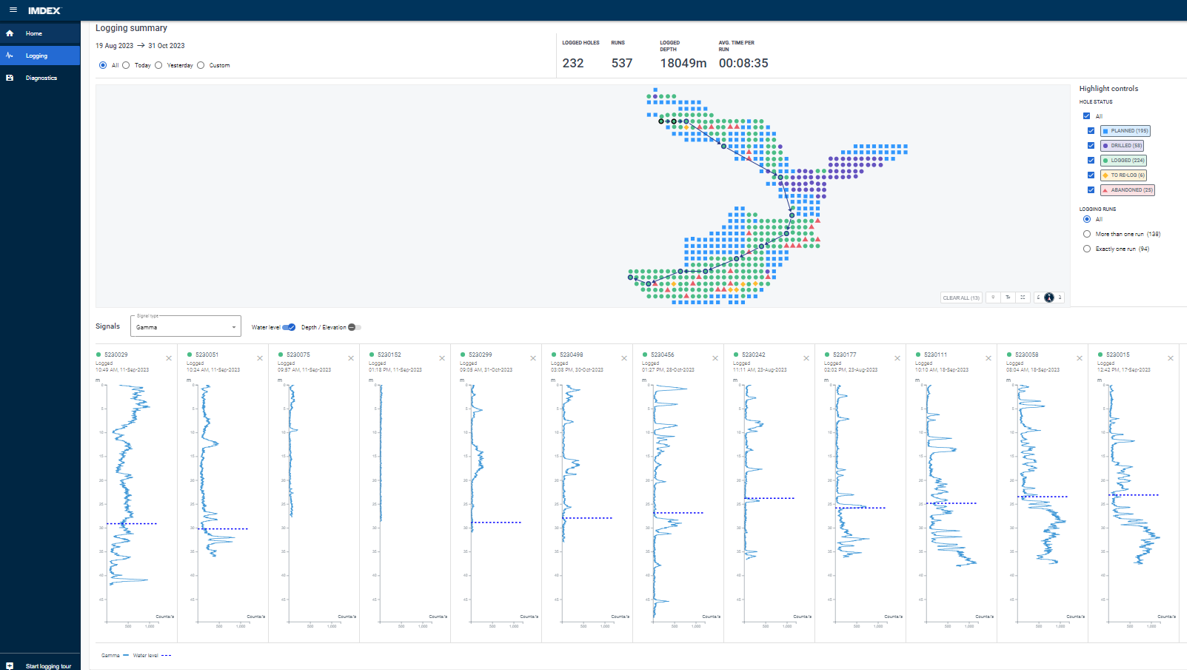The width and height of the screenshot is (1187, 670).
Task: Toggle the Depth / Elevation switch
Action: (x=354, y=327)
